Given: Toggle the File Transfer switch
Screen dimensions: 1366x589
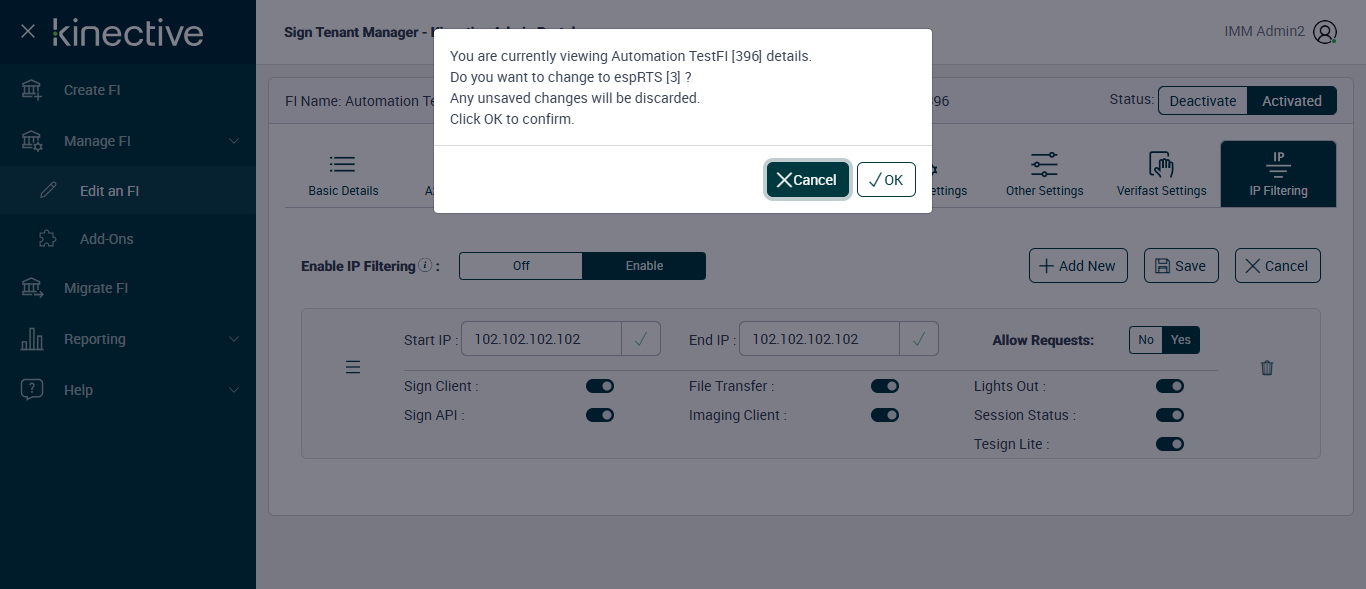Looking at the screenshot, I should (x=885, y=386).
